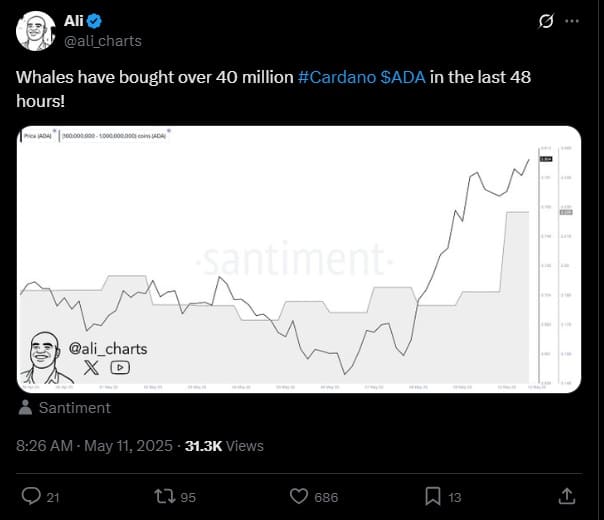The height and width of the screenshot is (520, 604).
Task: Open the Grok explain icon
Action: coord(546,21)
